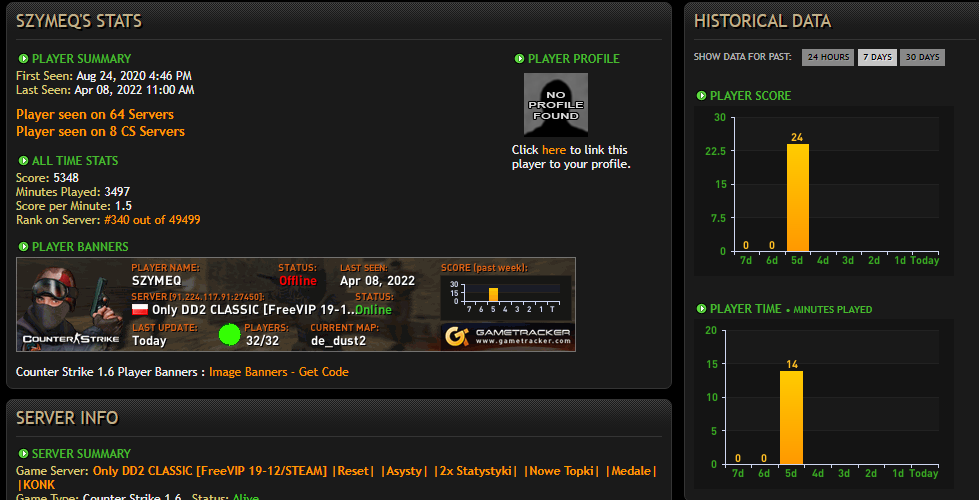Click the green online status dot in the banner
The image size is (979, 500).
pyautogui.click(x=230, y=335)
